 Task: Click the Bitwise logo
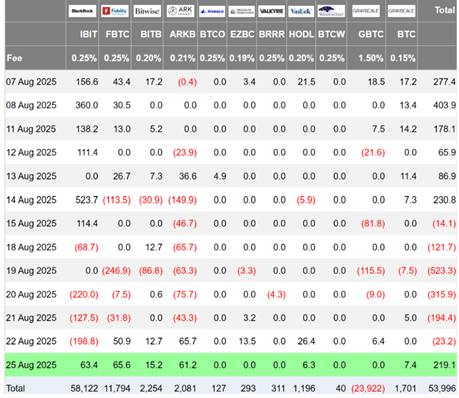pos(147,11)
